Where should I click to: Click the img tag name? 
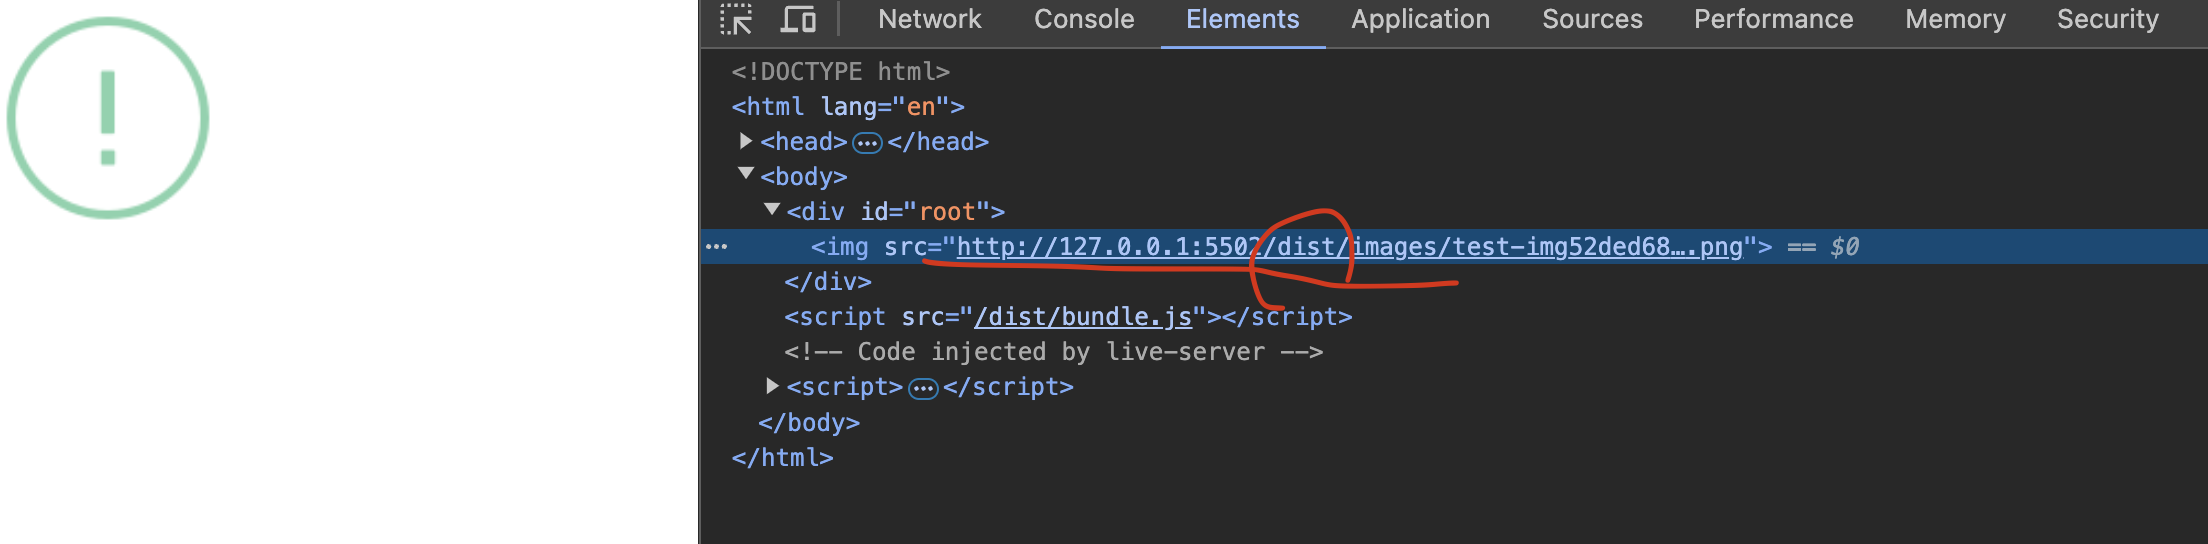pyautogui.click(x=847, y=247)
